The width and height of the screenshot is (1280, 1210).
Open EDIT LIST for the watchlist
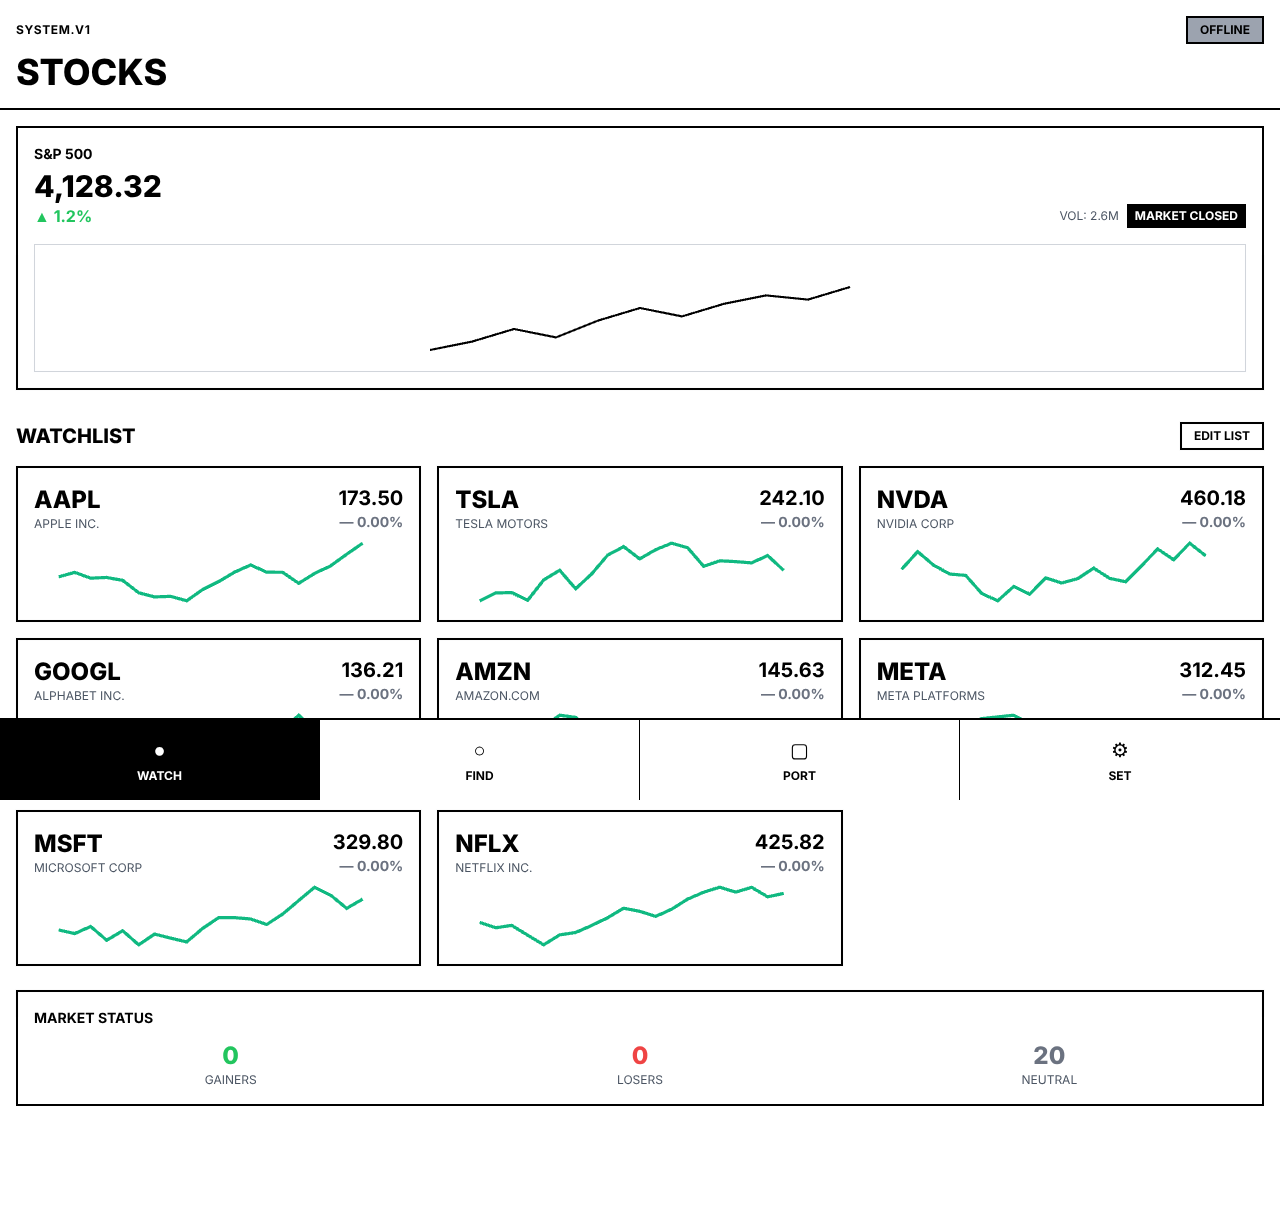[x=1221, y=437]
